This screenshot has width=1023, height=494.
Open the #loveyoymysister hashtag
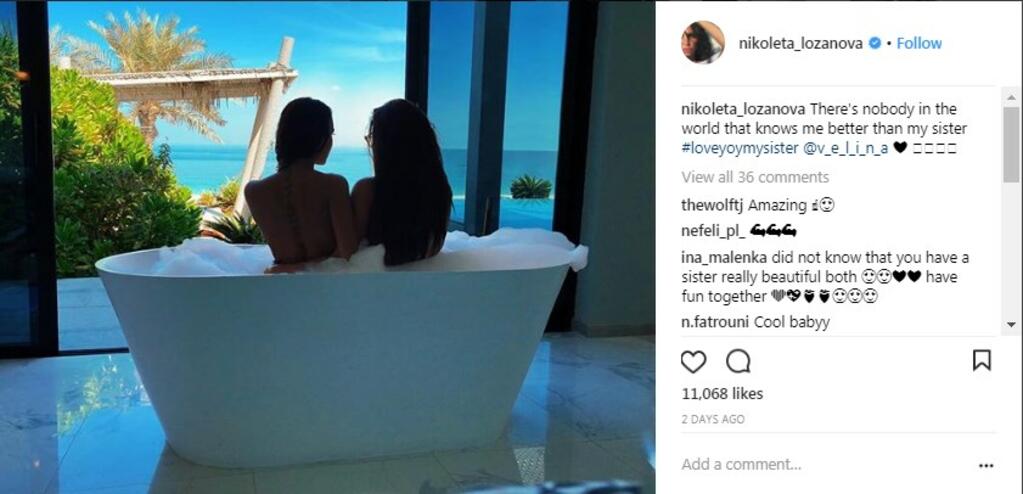pos(739,148)
